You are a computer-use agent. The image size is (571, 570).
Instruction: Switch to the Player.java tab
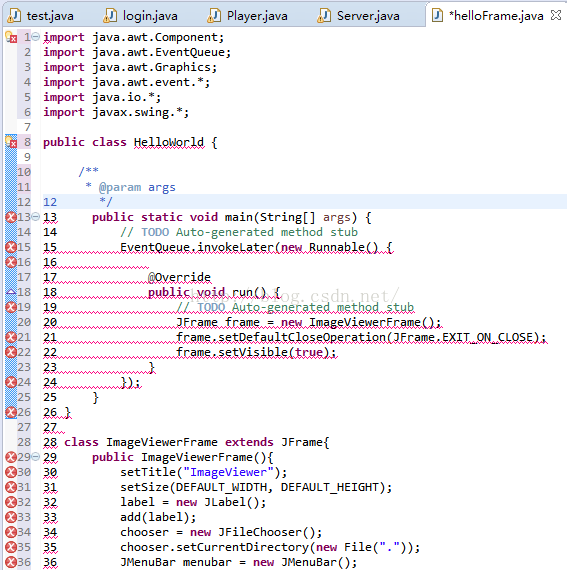pyautogui.click(x=248, y=16)
